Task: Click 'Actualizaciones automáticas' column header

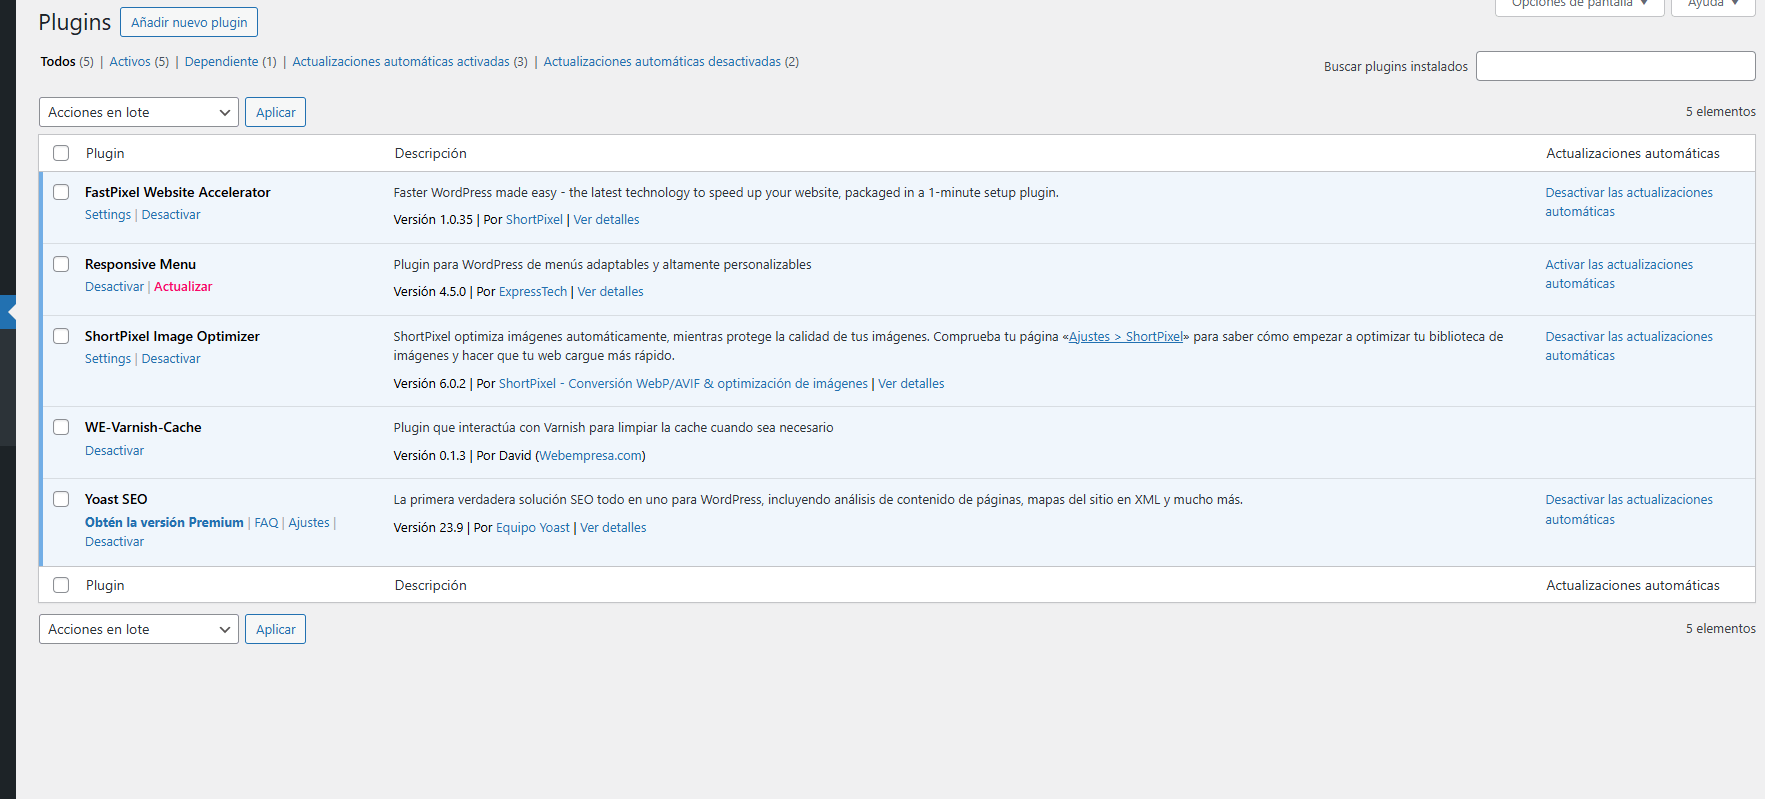Action: [1633, 153]
